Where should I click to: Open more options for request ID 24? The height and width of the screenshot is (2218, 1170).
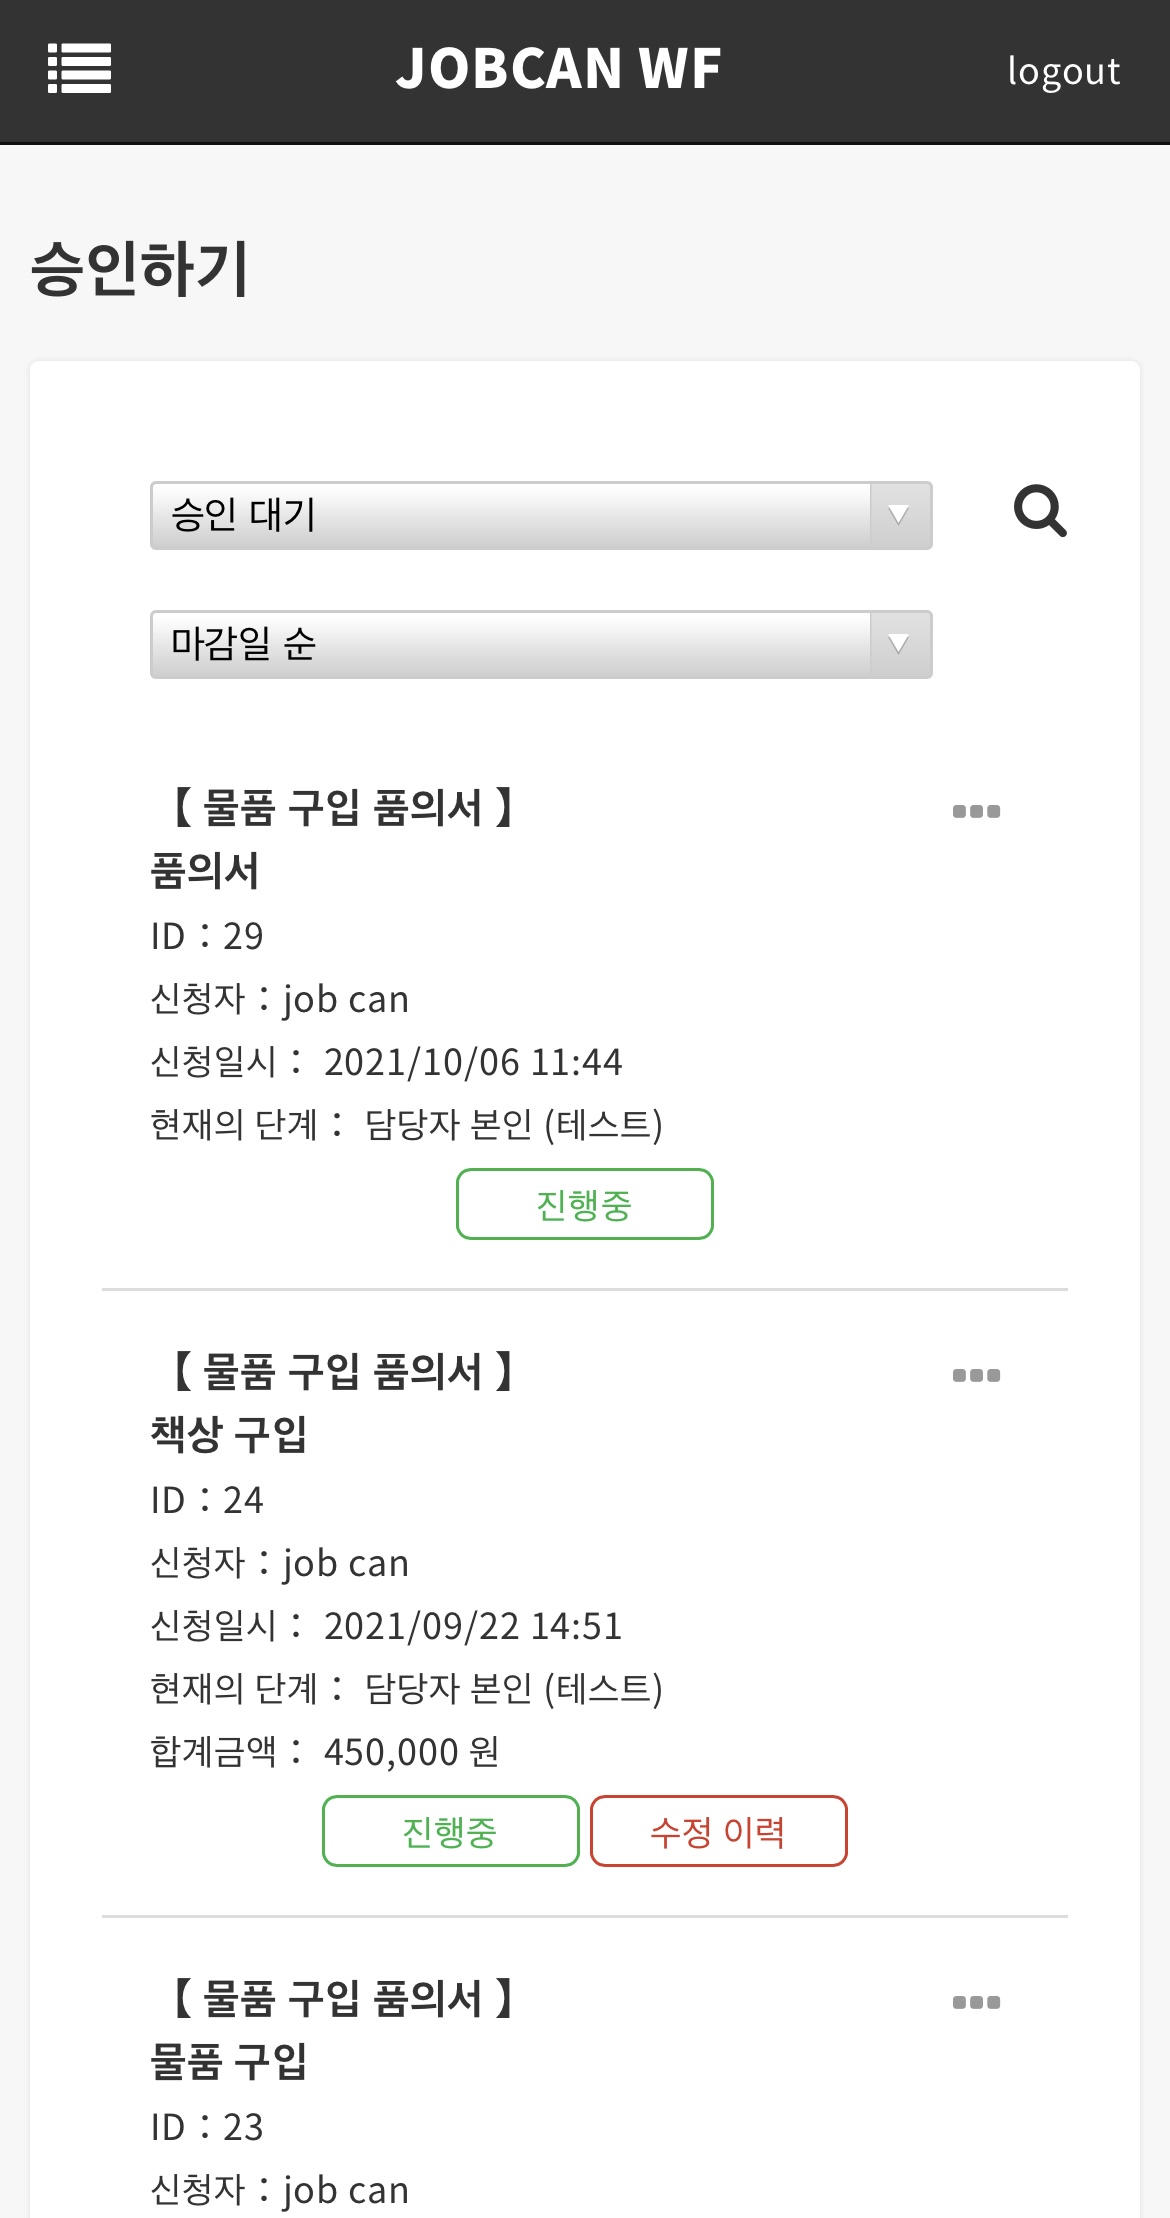pos(976,1375)
